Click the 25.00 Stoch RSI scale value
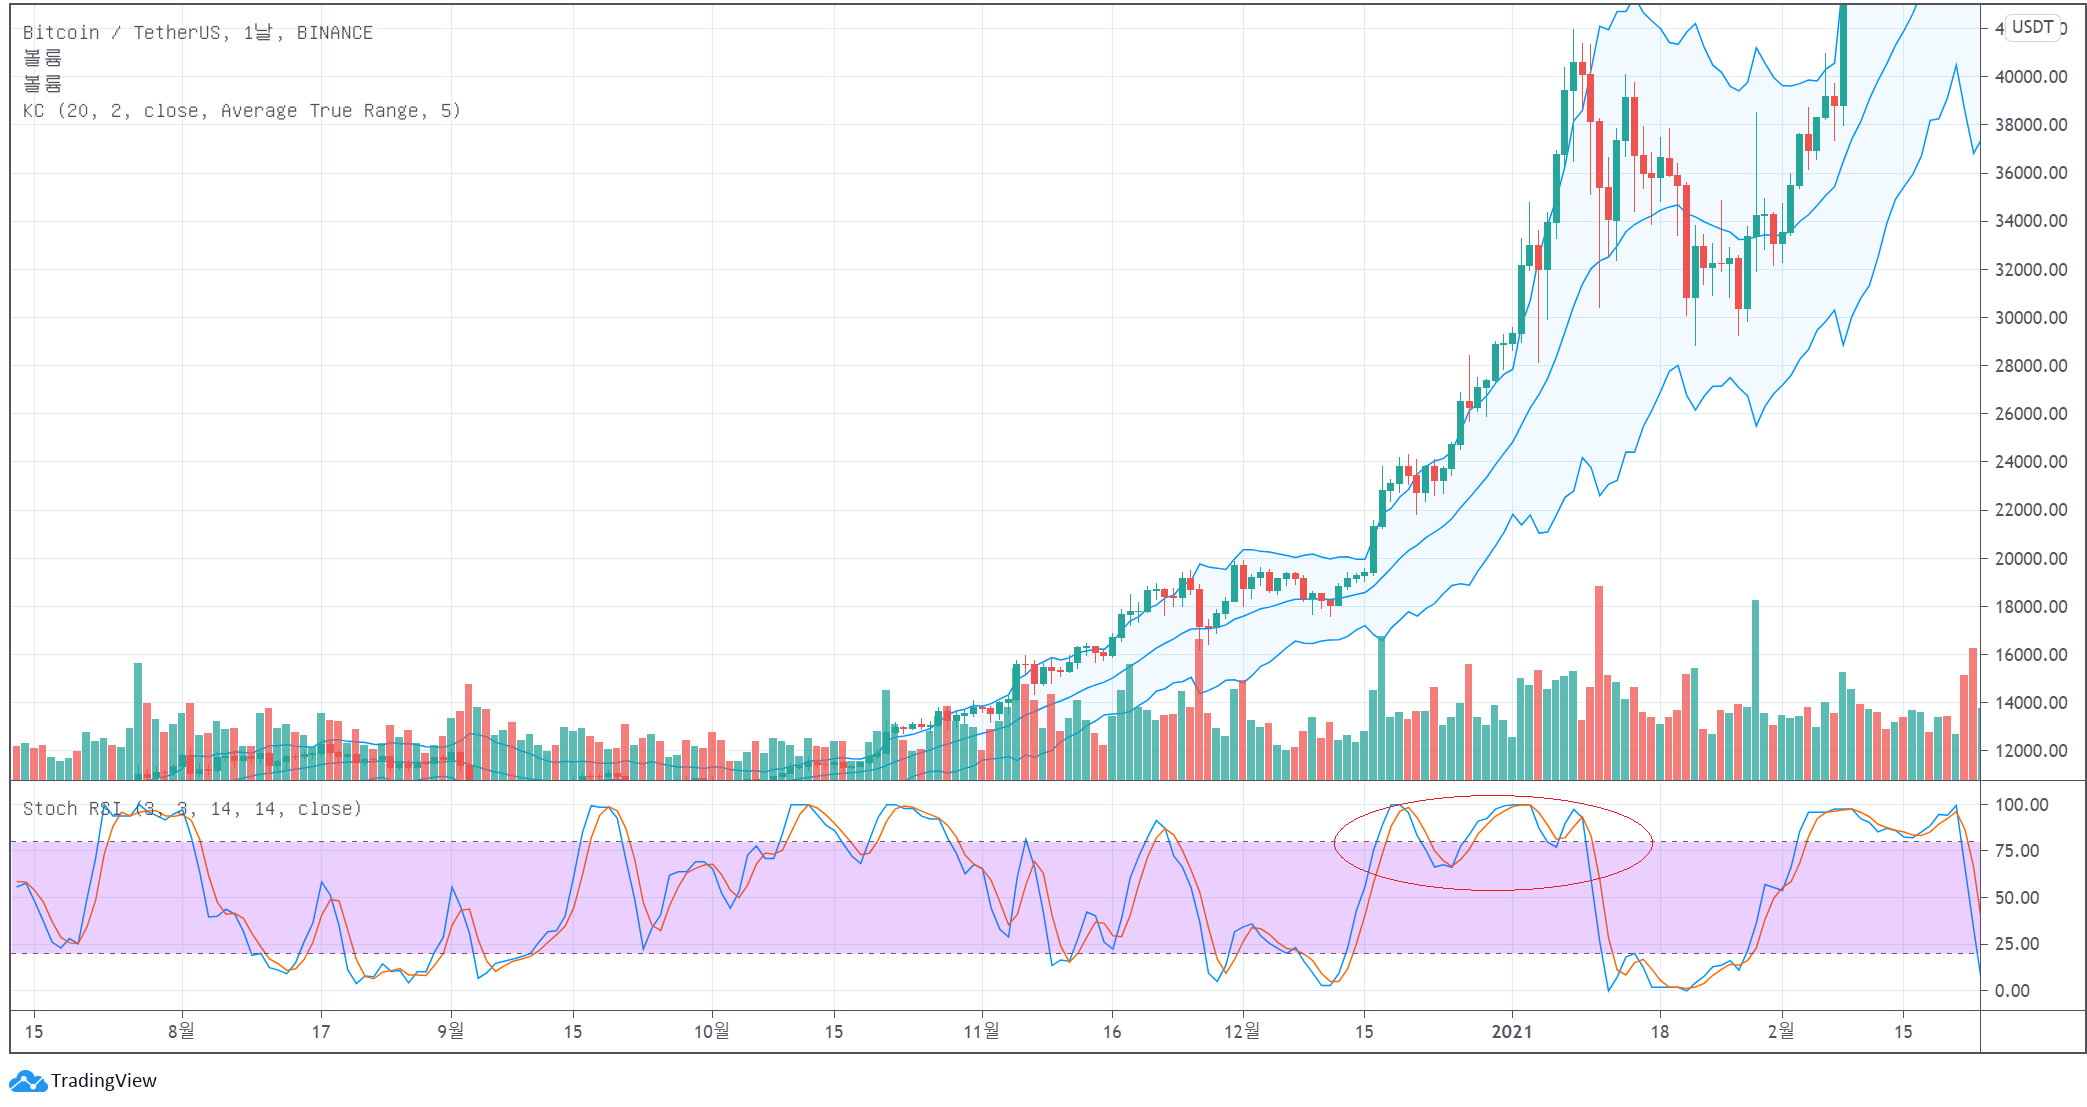This screenshot has width=2087, height=1107. 2017,944
